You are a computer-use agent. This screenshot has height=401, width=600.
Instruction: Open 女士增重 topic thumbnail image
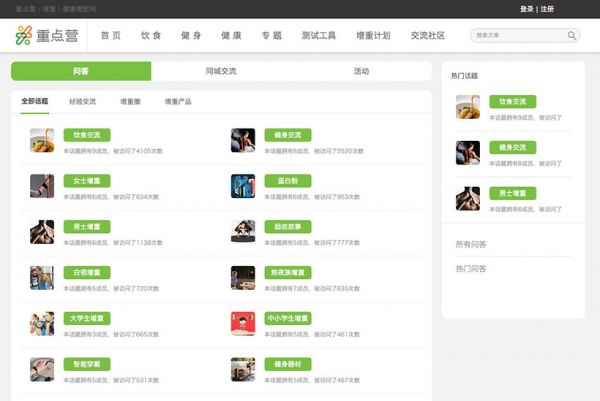42,186
